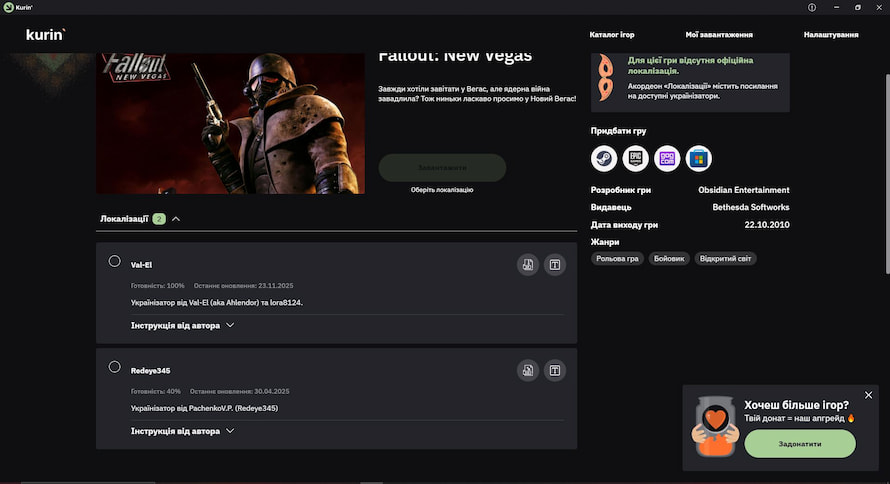The image size is (890, 484).
Task: Click the kurin logo
Action: coord(45,35)
